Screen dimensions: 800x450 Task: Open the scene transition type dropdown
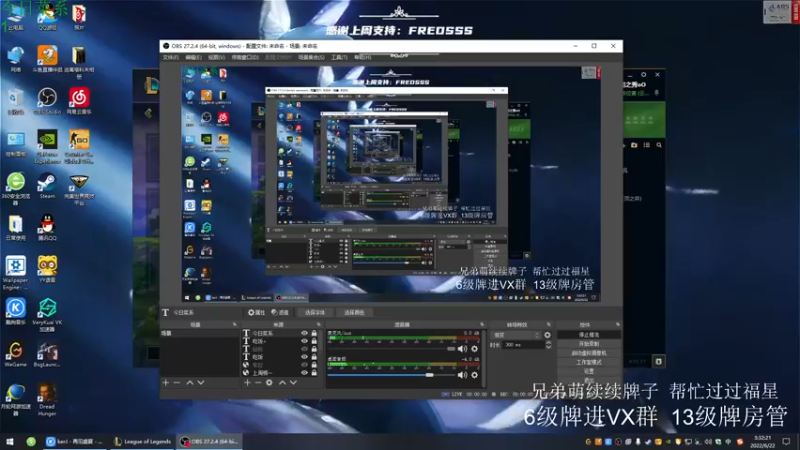pyautogui.click(x=516, y=335)
